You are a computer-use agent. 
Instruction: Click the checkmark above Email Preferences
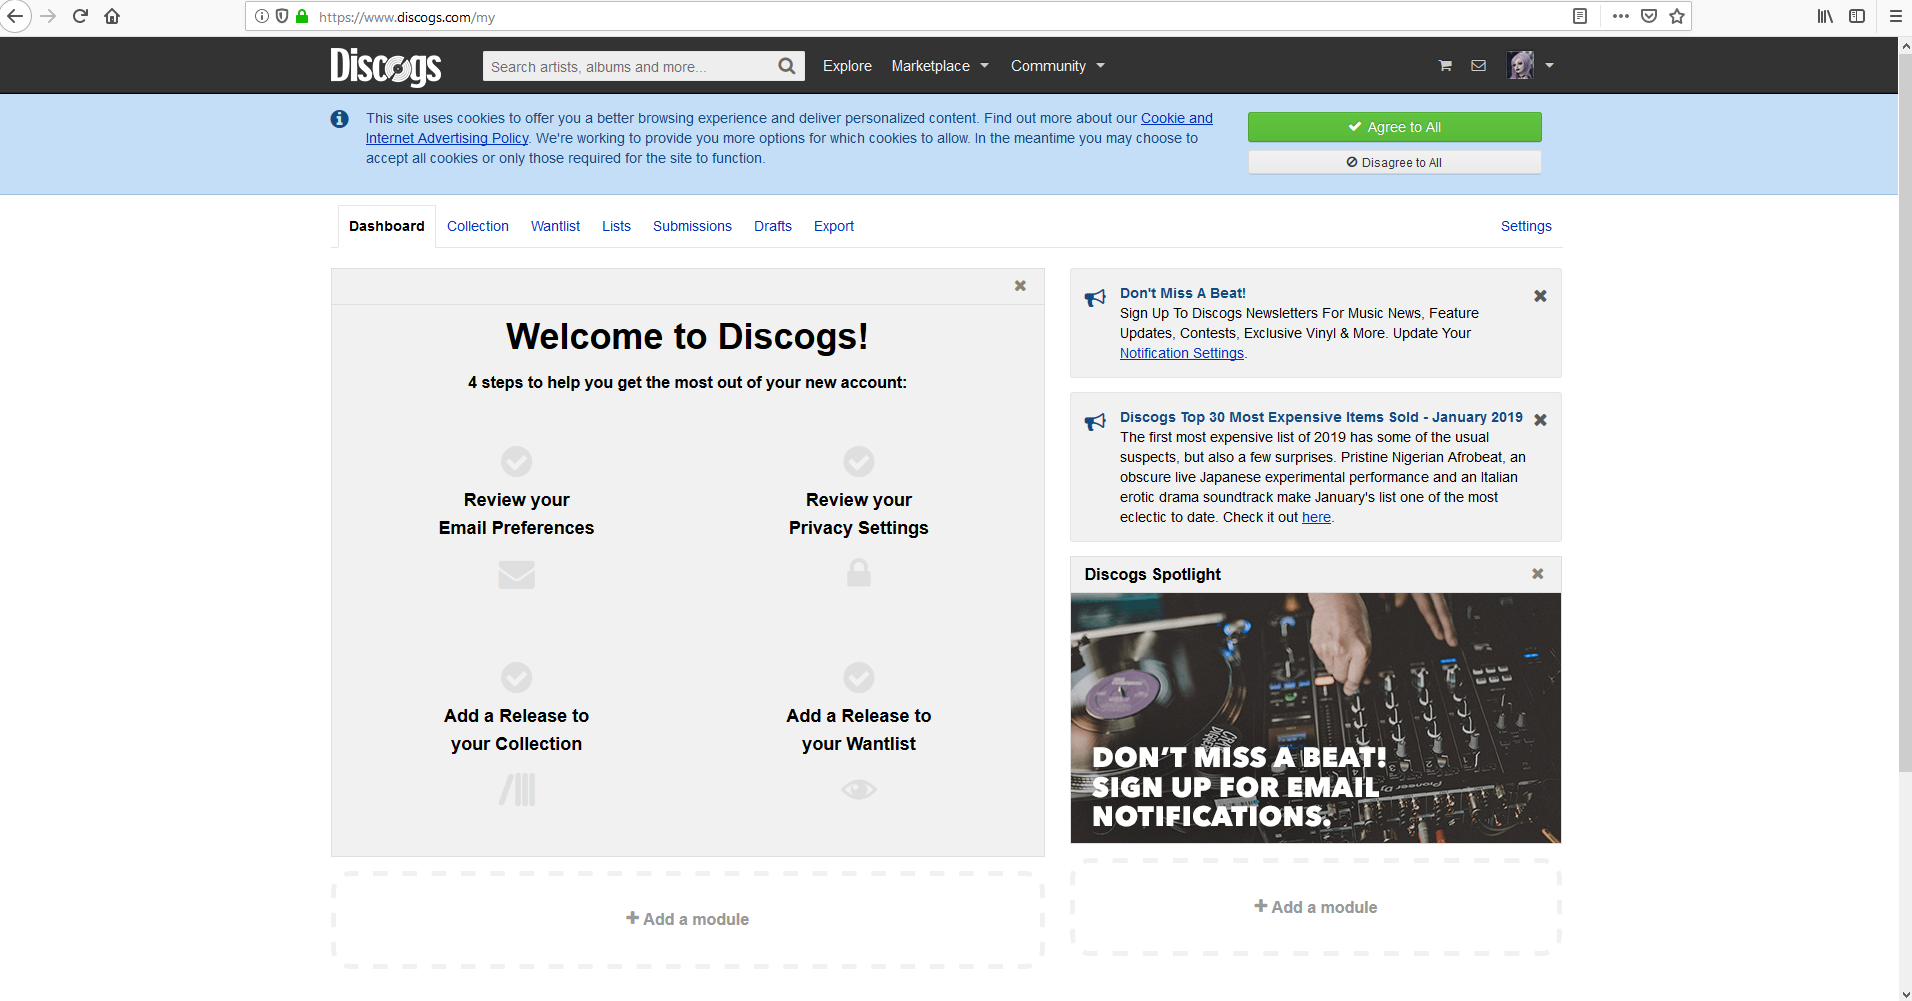point(516,461)
